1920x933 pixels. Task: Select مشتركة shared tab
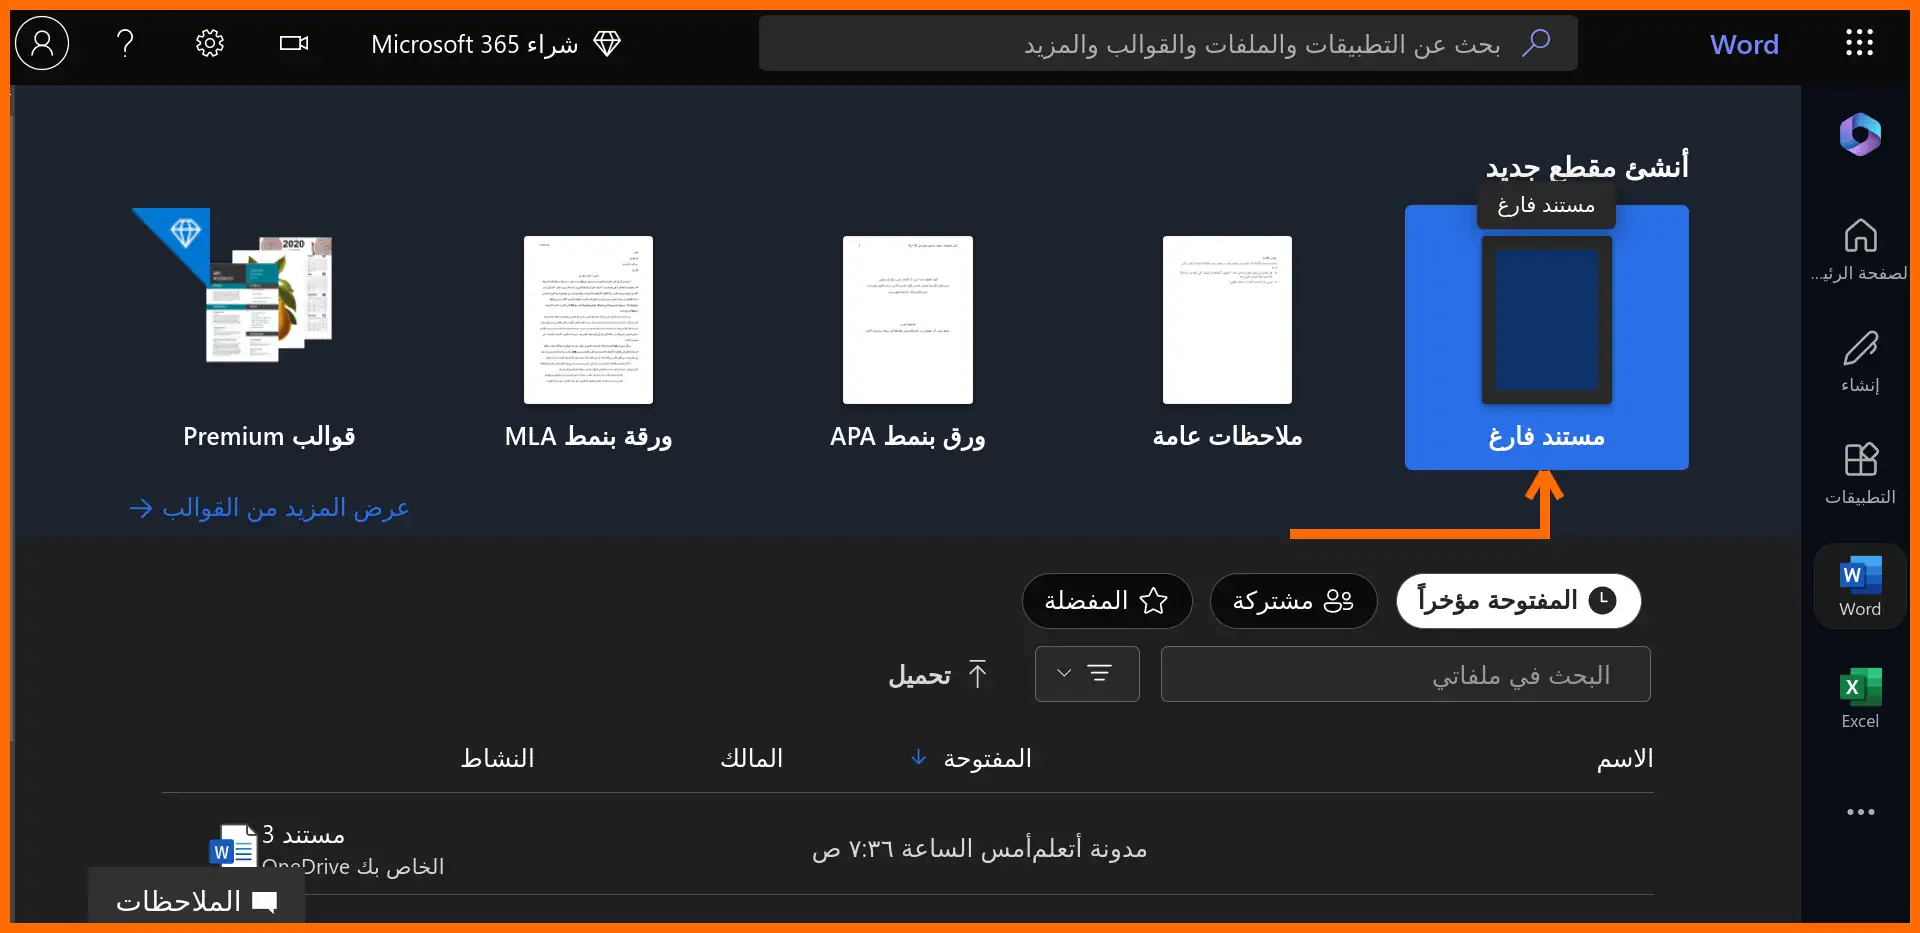point(1293,601)
